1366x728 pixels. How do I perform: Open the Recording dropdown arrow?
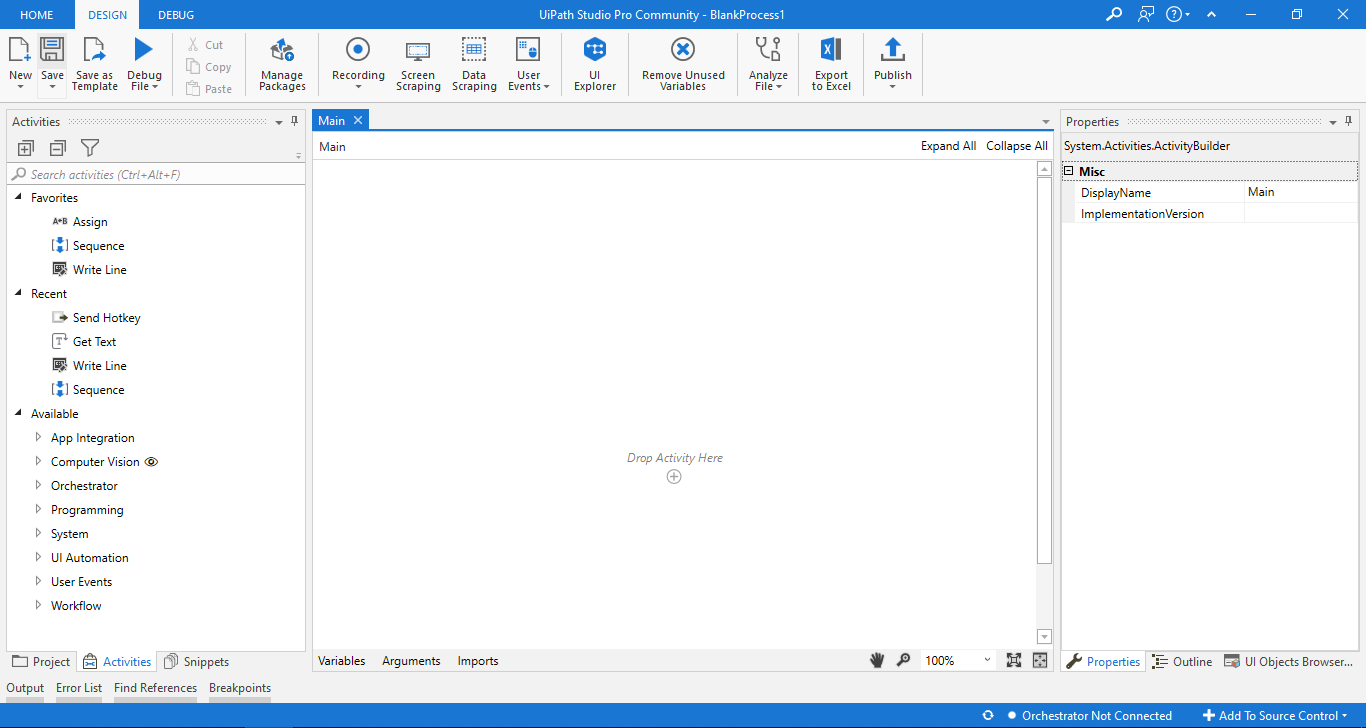[358, 87]
